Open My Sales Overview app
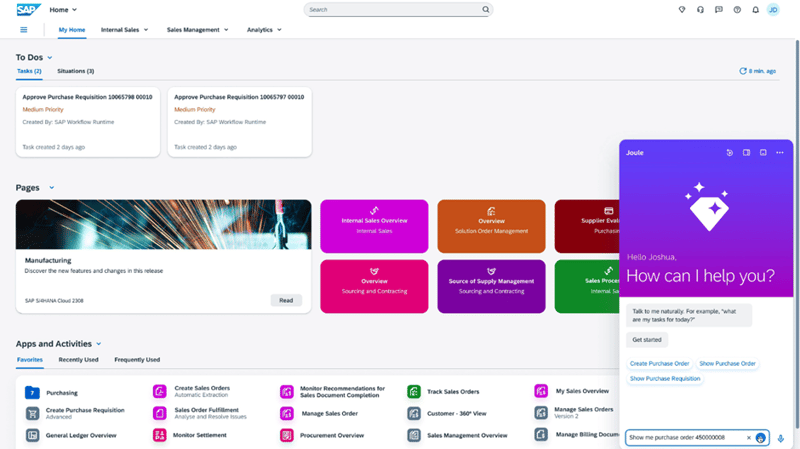 click(571, 391)
